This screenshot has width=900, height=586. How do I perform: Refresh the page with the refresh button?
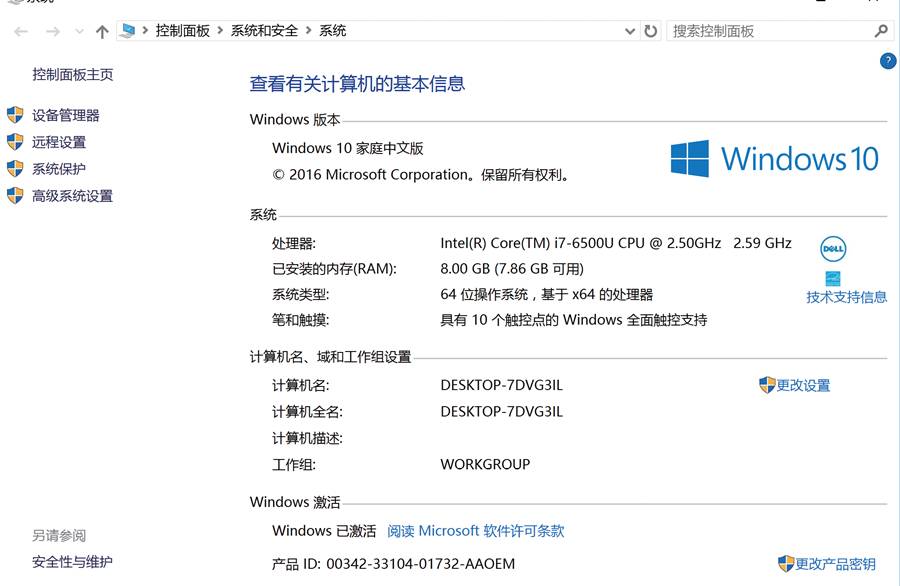click(651, 31)
